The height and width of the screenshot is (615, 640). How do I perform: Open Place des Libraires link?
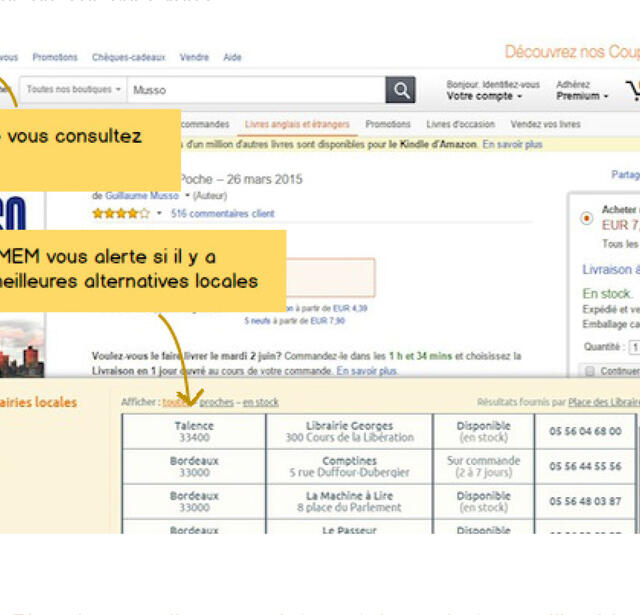604,402
